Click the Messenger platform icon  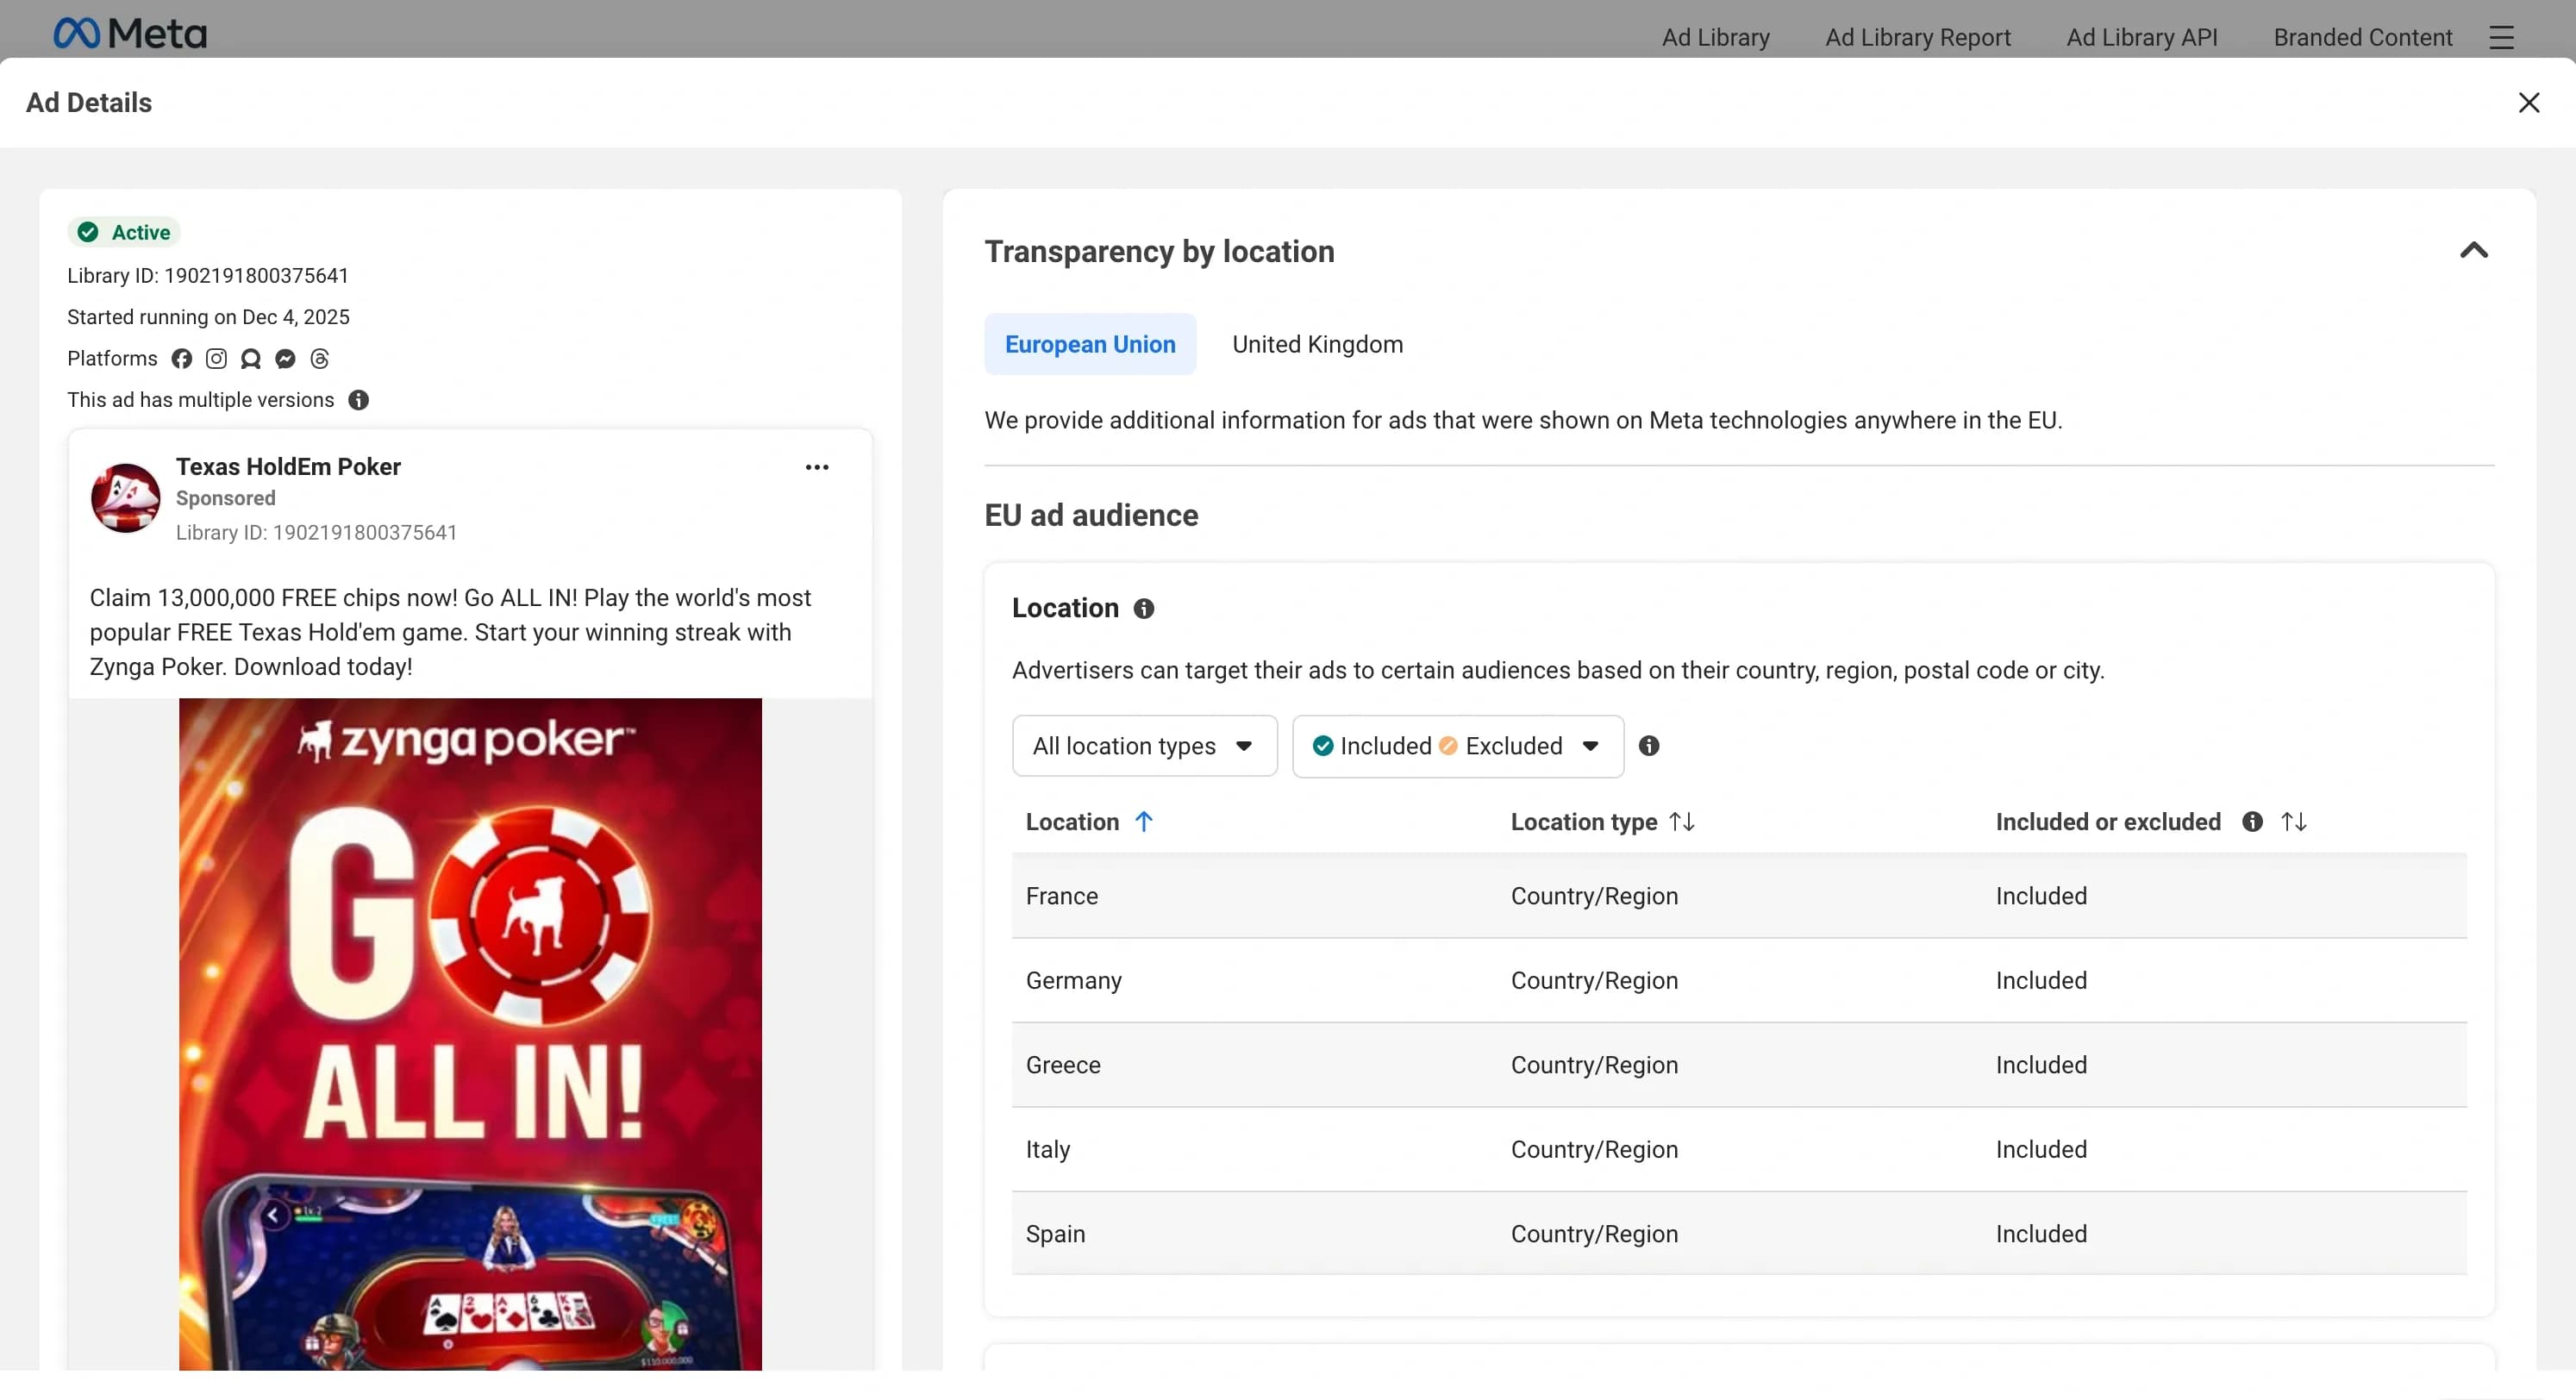[x=285, y=358]
